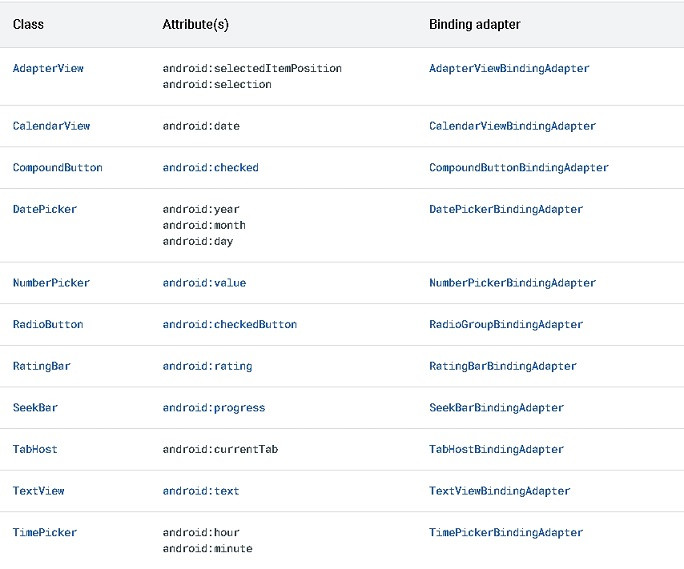Follow the DatePickerBindingAdapter link
684x569 pixels.
click(x=505, y=210)
